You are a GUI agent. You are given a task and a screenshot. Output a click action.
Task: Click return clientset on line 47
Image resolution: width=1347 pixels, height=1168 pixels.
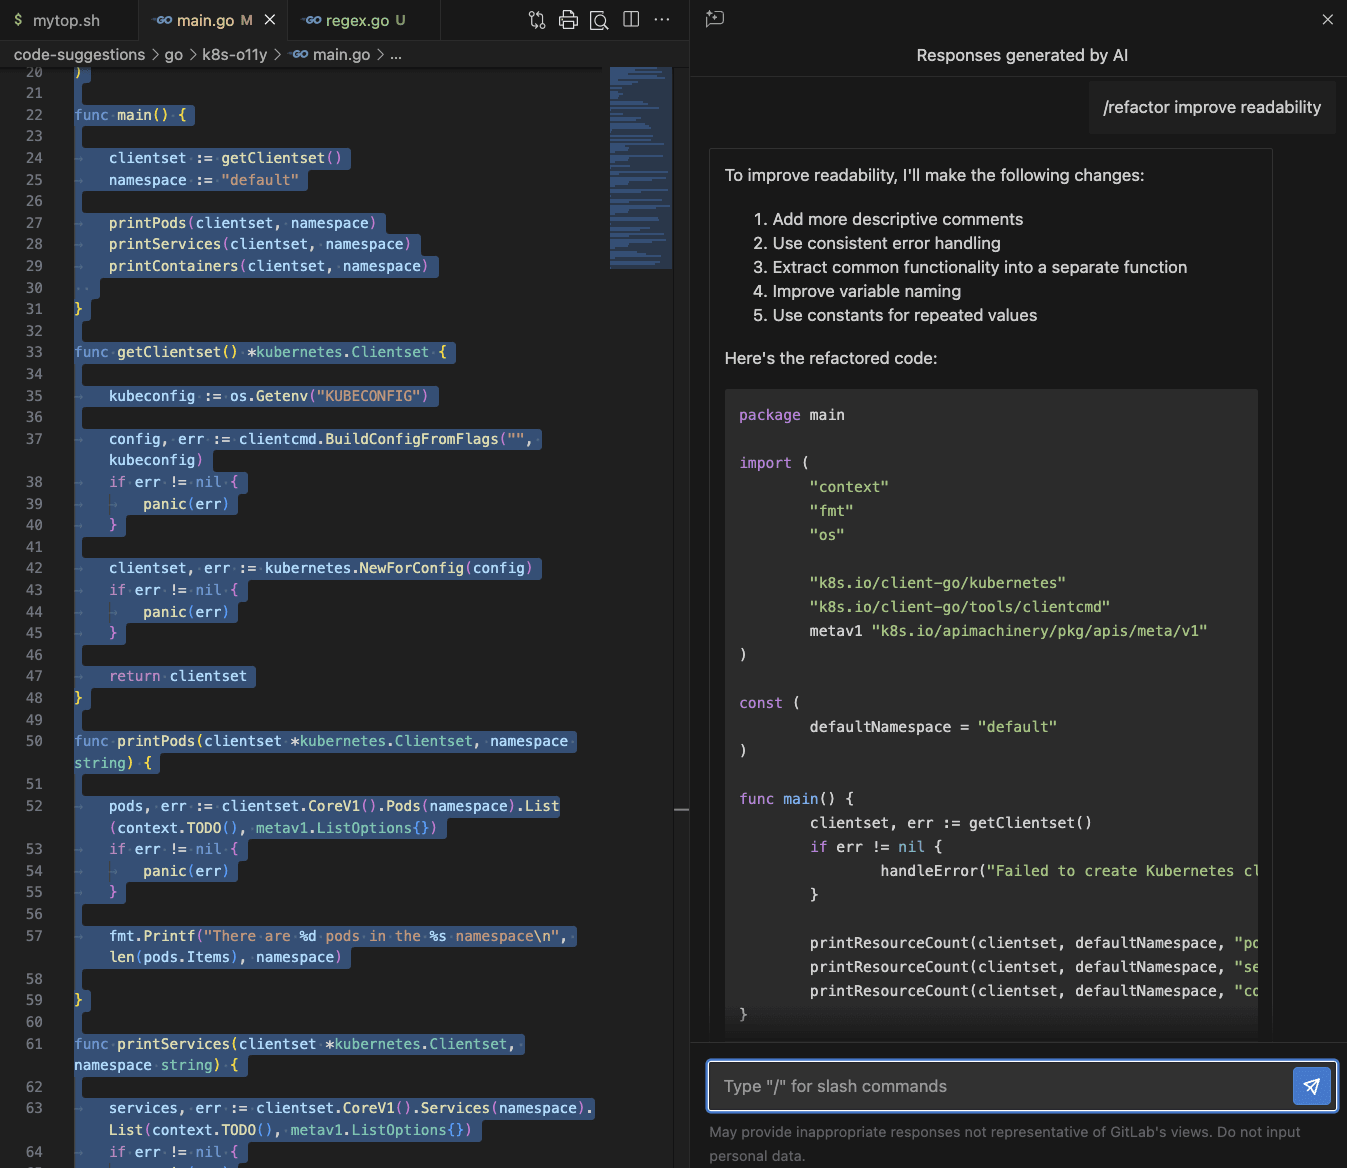click(178, 676)
